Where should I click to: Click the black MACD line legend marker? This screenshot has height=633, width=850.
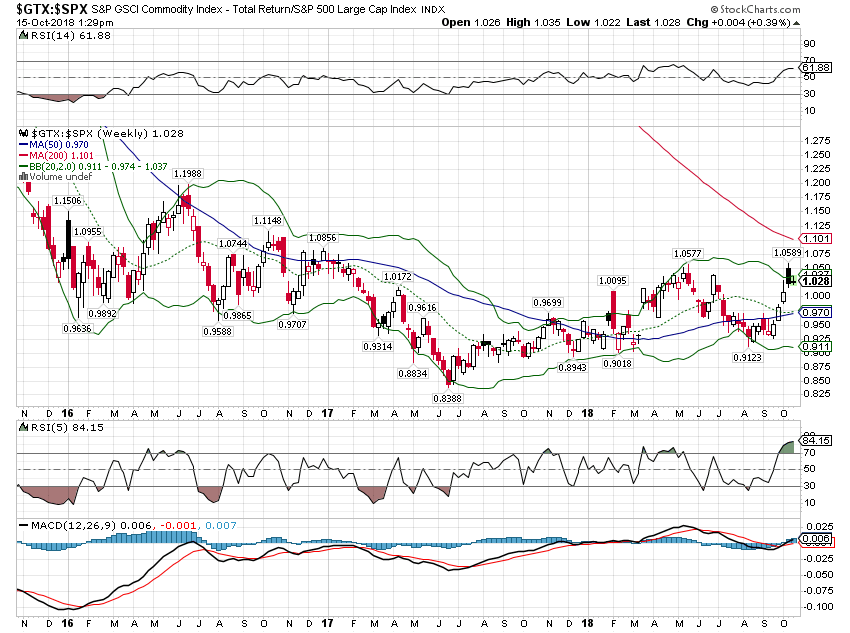pos(23,525)
